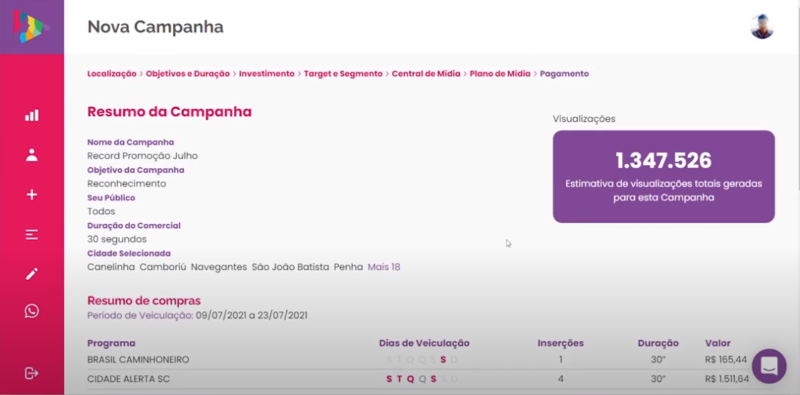Viewport: 800px width, 395px height.
Task: Go to Objetivos e Duração step
Action: (188, 73)
